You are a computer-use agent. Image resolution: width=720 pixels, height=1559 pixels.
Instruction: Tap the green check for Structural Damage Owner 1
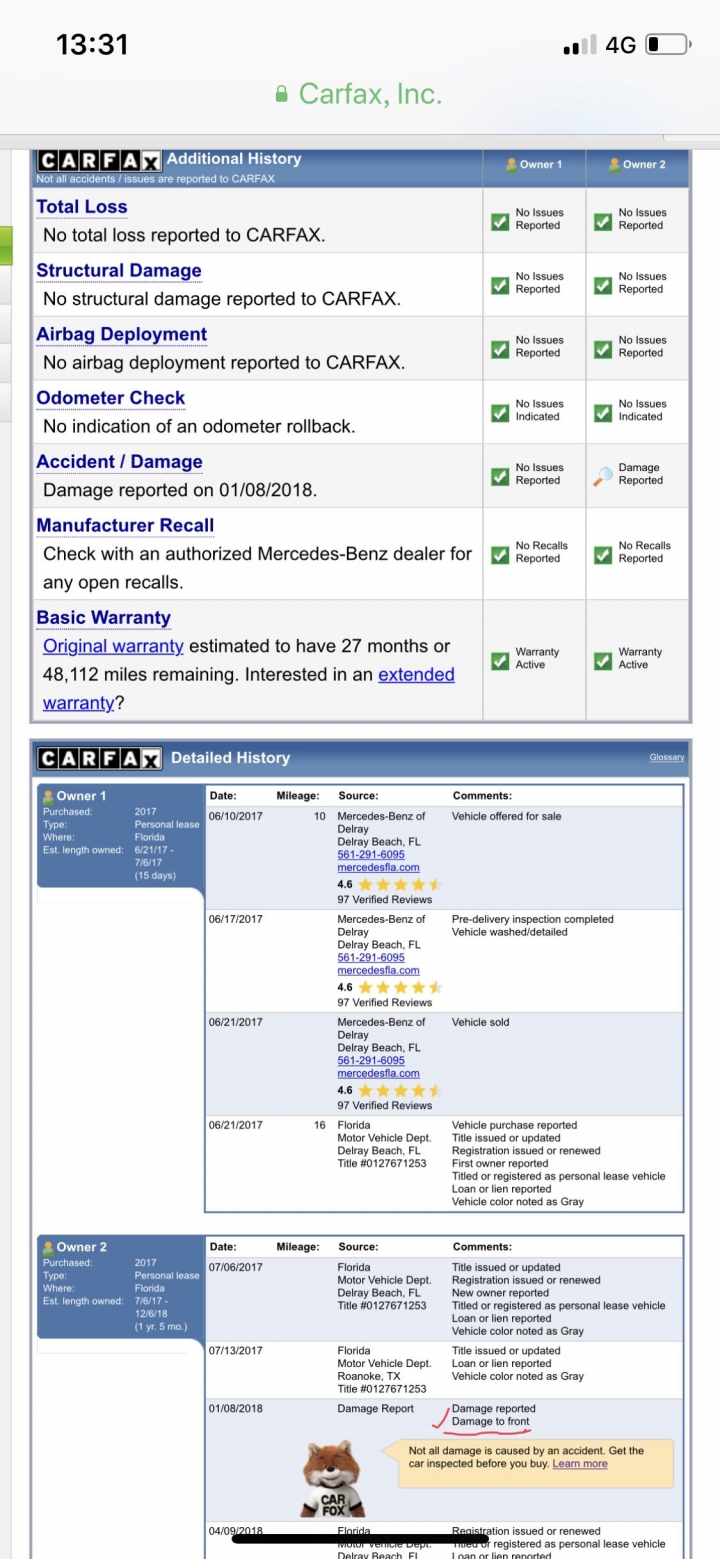pyautogui.click(x=500, y=284)
